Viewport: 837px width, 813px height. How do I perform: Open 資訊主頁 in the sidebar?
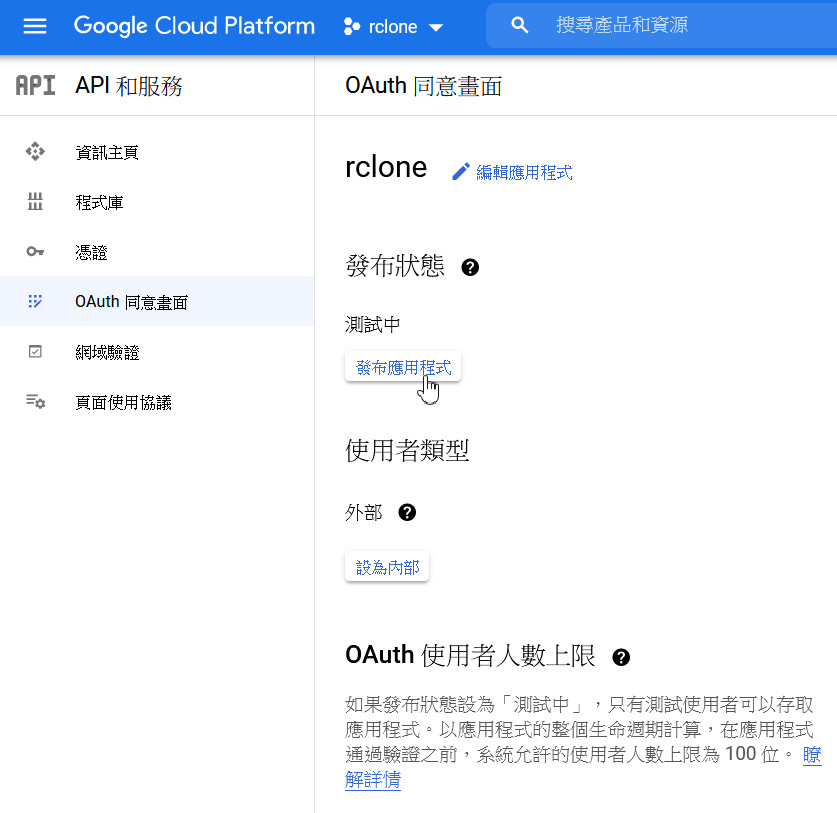pyautogui.click(x=157, y=152)
